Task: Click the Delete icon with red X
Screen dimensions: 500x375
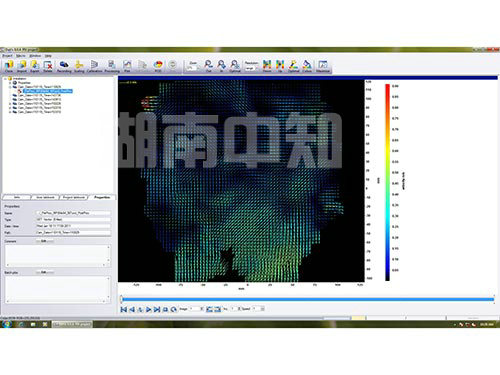Action: tap(48, 66)
